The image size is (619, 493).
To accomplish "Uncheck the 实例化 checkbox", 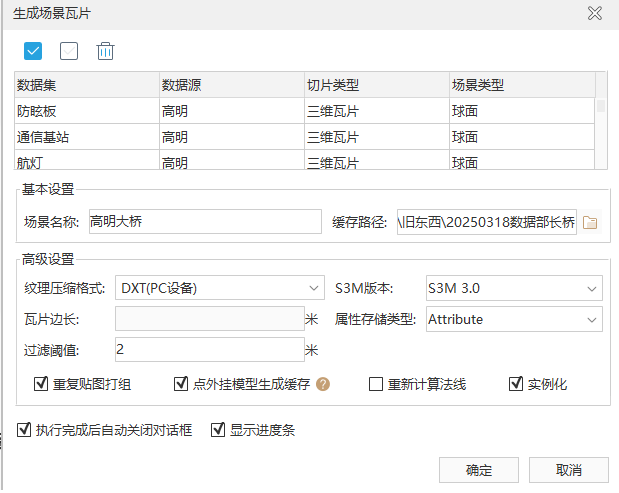I will pos(516,383).
